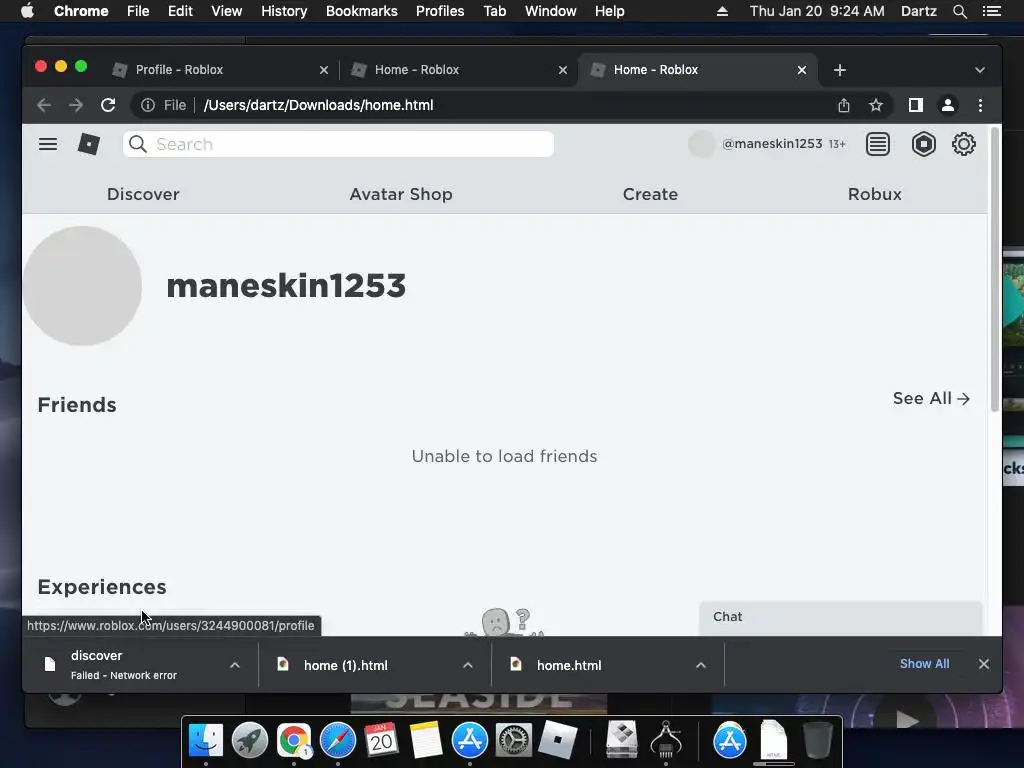1024x768 pixels.
Task: Open Notes from the Dock
Action: (426, 741)
